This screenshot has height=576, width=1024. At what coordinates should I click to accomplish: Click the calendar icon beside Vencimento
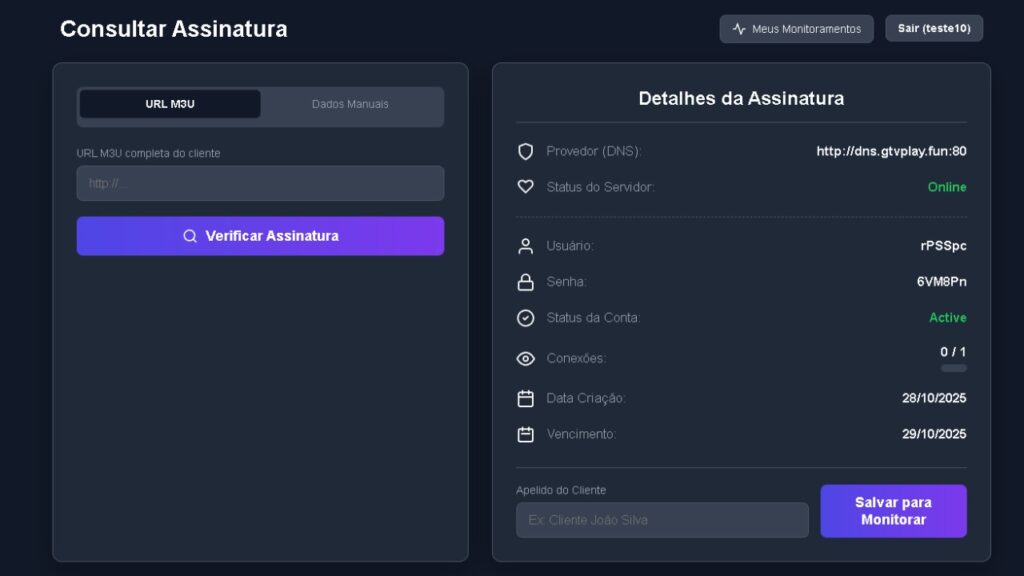click(525, 435)
